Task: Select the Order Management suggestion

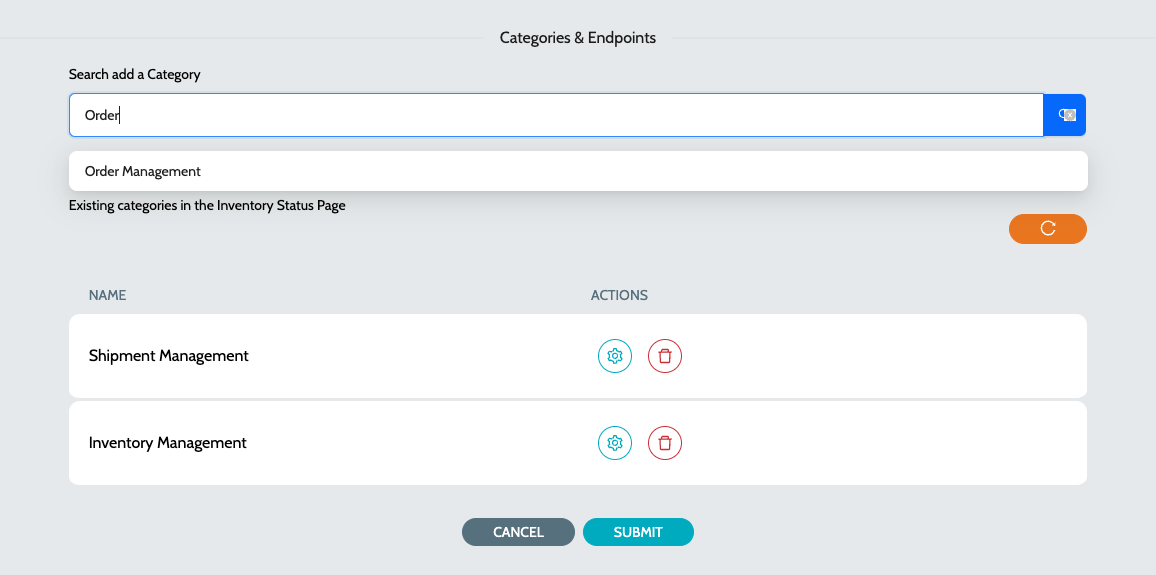Action: tap(578, 171)
